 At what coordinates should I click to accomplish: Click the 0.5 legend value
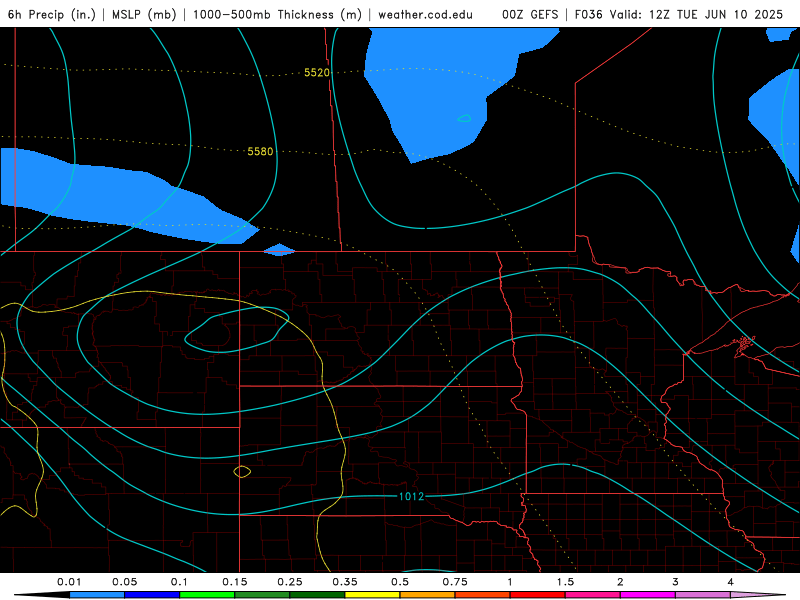(400, 582)
